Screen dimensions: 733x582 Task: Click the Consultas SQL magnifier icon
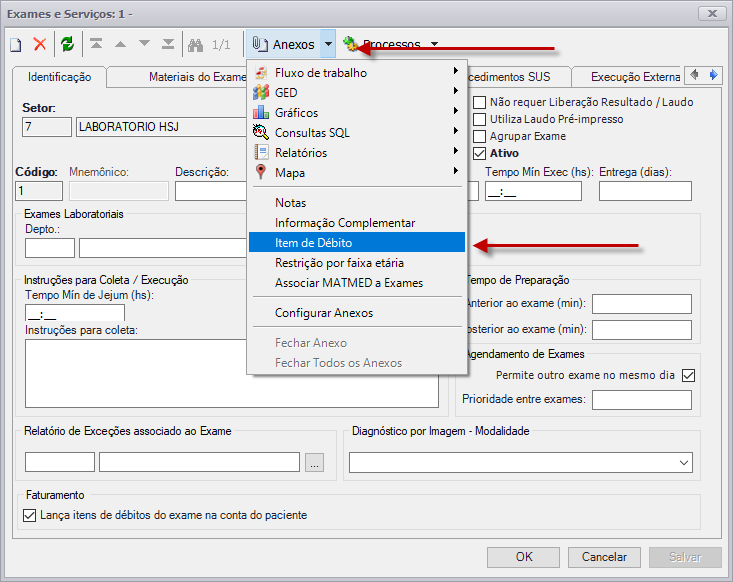point(261,132)
